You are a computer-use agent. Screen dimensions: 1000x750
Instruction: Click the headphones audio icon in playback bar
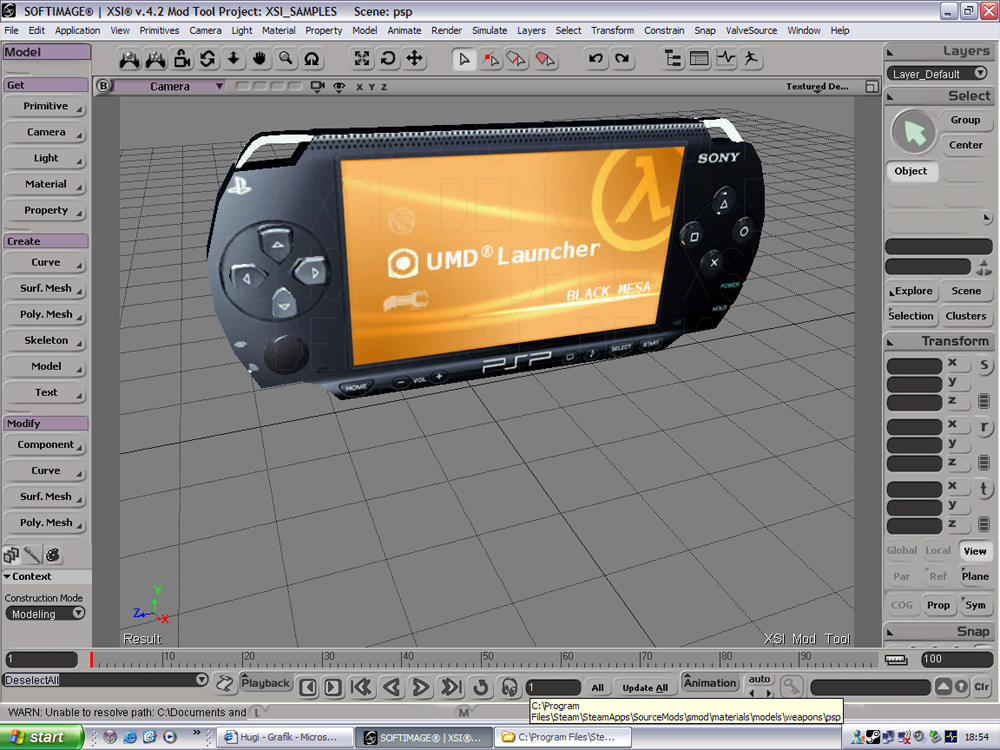[509, 687]
